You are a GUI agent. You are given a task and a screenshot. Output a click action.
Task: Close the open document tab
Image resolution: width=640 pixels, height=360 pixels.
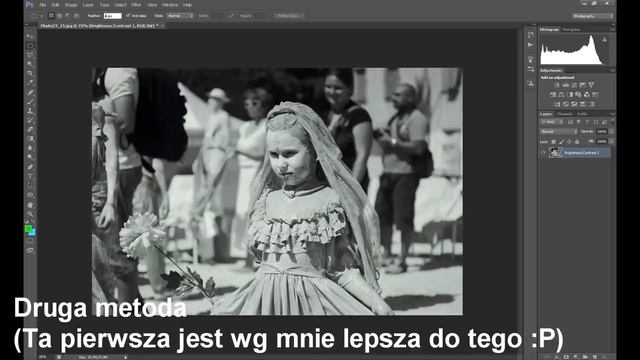tap(162, 26)
